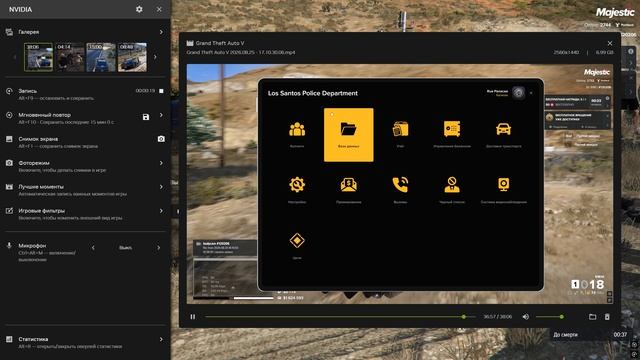Open the 04:14 gallery thumbnail

[x=70, y=57]
